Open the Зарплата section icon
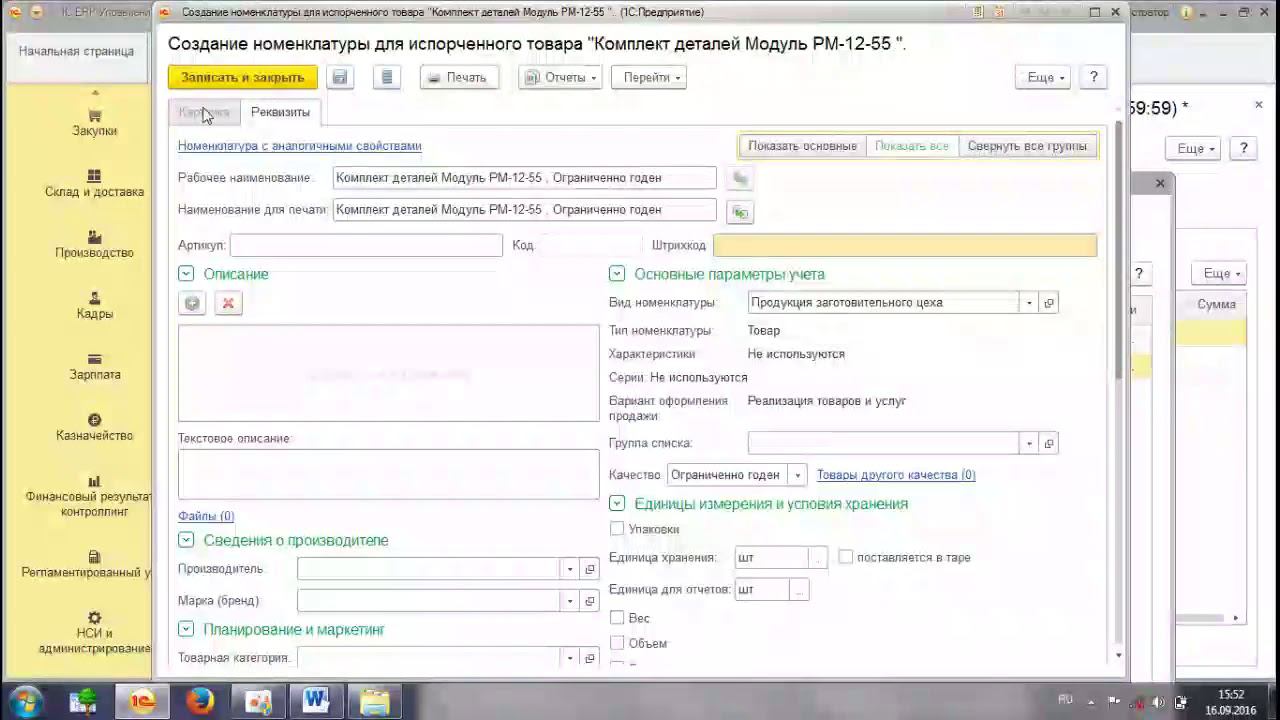The height and width of the screenshot is (720, 1280). [x=94, y=359]
